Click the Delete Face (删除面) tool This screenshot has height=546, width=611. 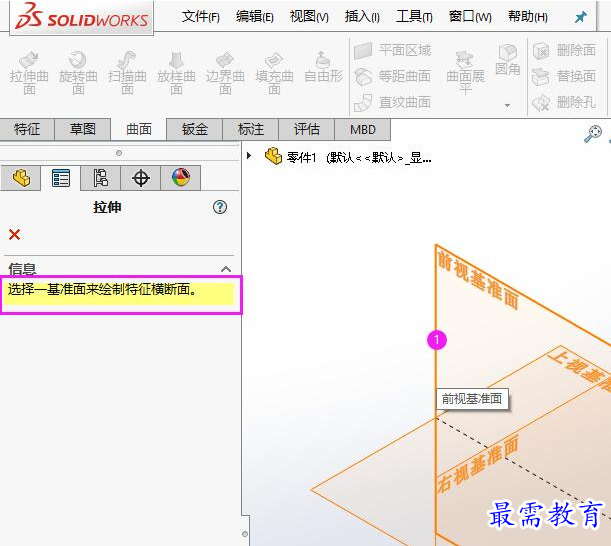[x=564, y=51]
